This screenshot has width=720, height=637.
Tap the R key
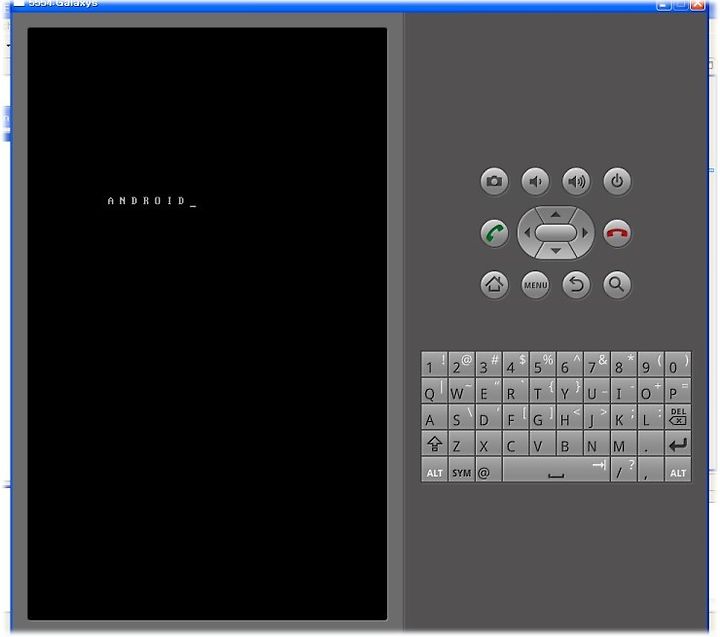click(x=515, y=390)
